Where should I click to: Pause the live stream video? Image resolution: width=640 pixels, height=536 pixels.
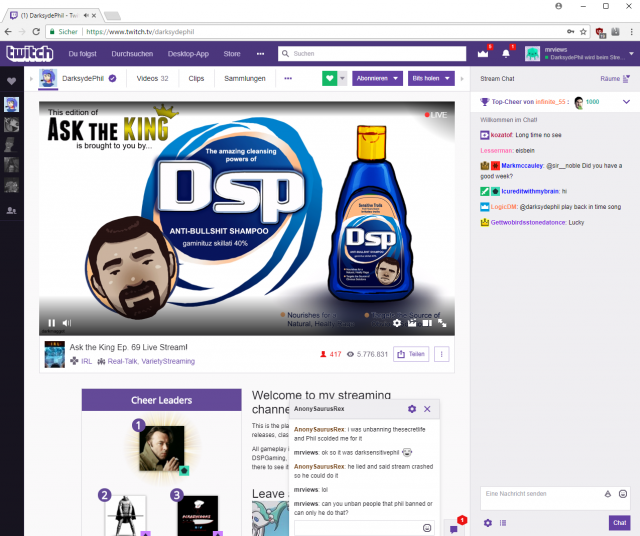pos(52,323)
